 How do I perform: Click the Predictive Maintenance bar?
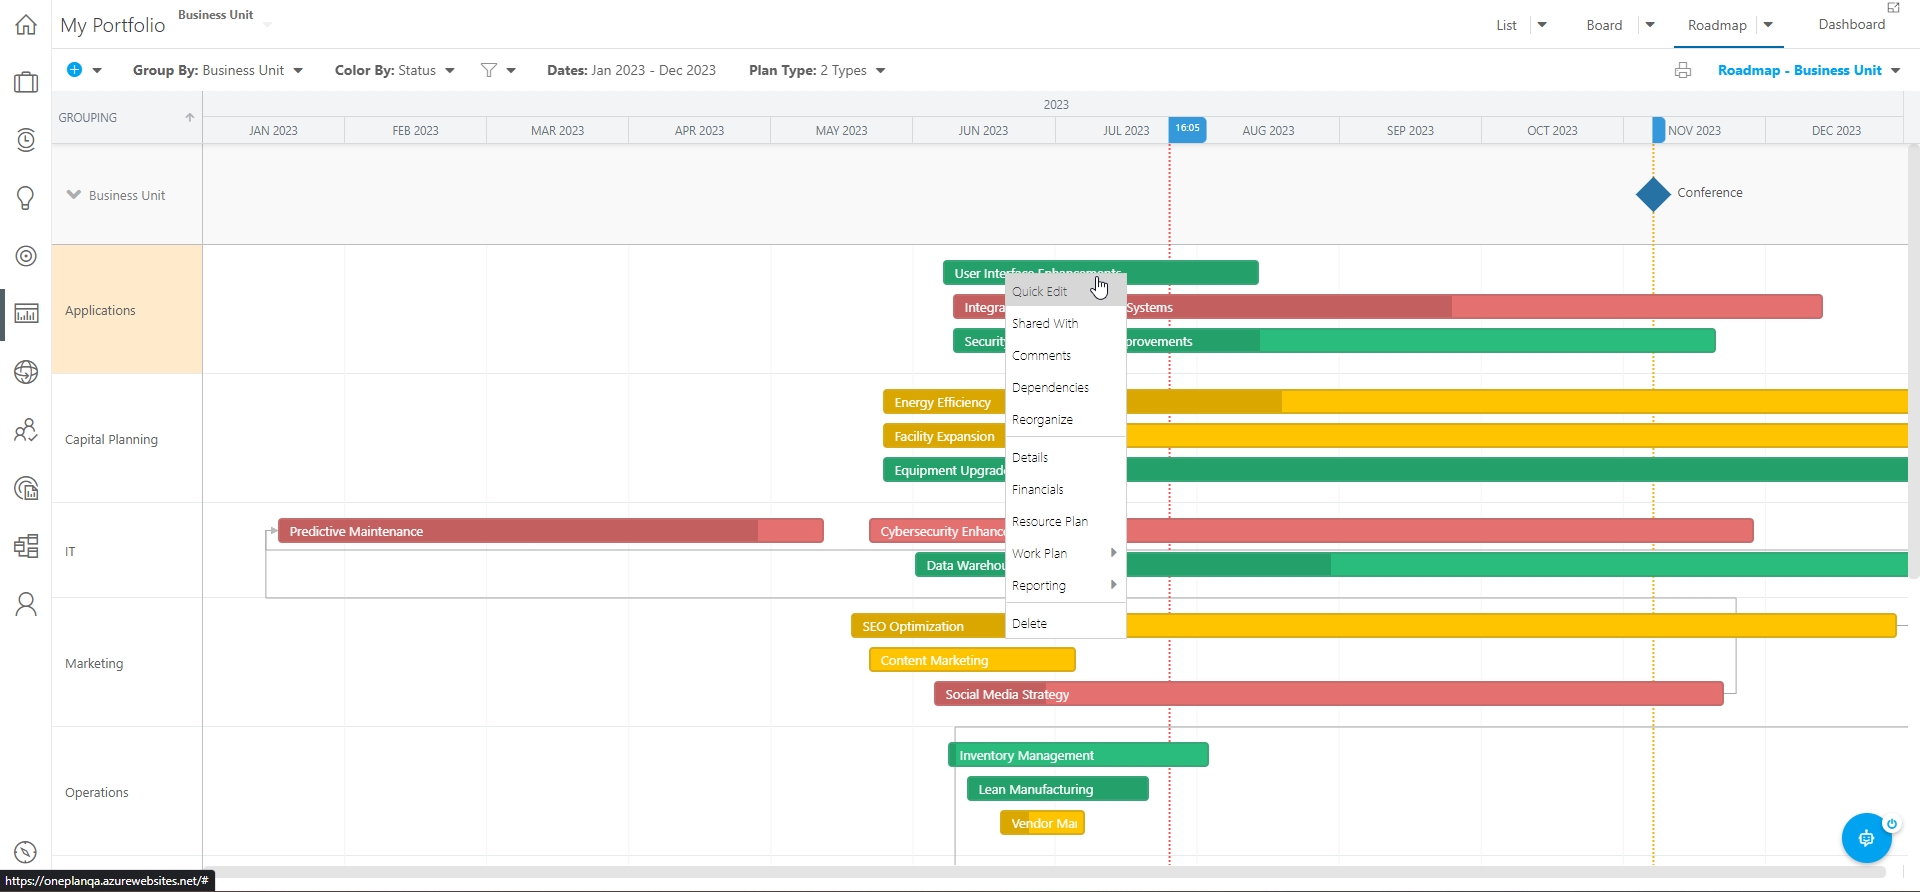tap(550, 531)
